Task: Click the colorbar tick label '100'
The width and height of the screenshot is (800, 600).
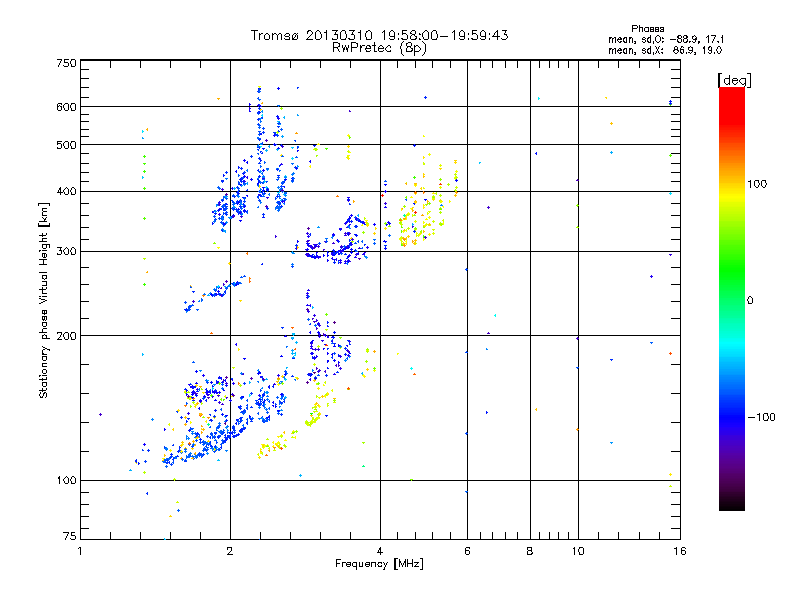Action: [x=757, y=184]
